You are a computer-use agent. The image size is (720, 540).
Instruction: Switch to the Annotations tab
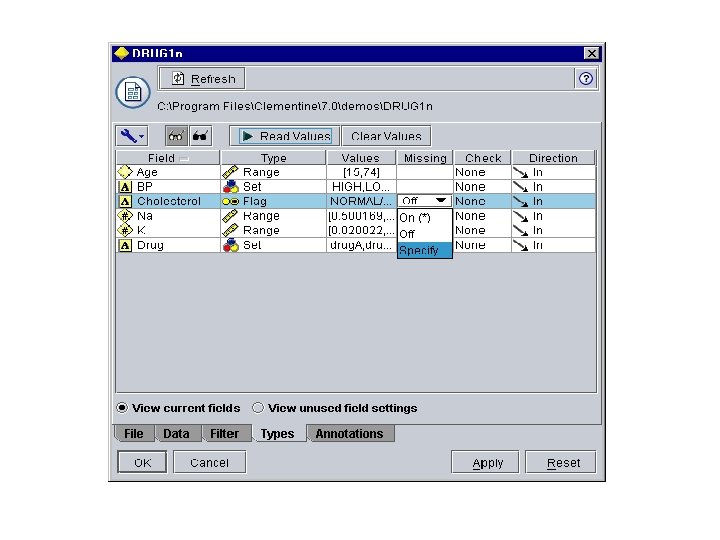pyautogui.click(x=349, y=433)
